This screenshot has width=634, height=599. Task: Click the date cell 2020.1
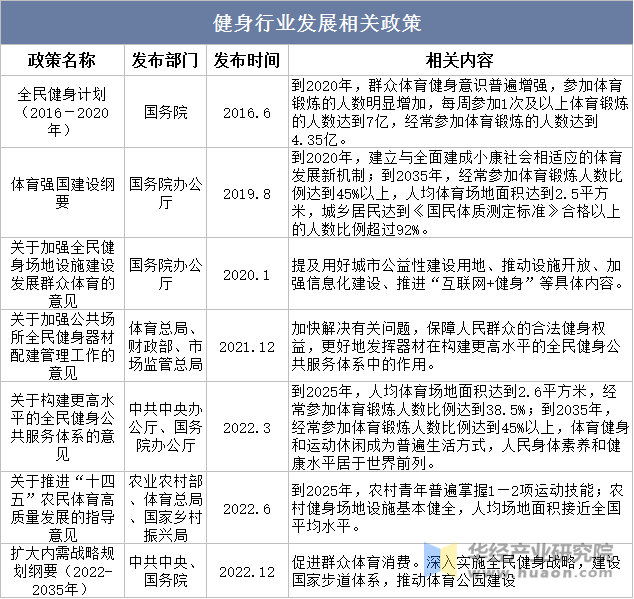[x=247, y=275]
